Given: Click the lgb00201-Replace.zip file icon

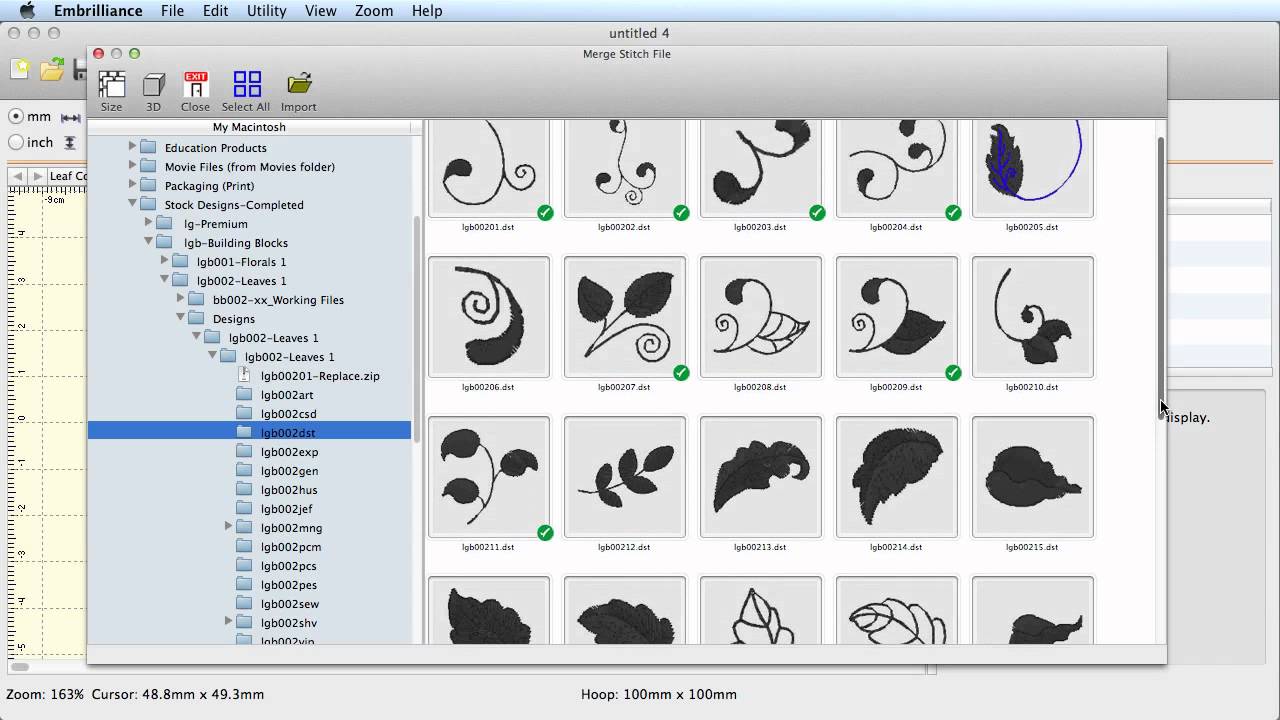Looking at the screenshot, I should tap(244, 375).
